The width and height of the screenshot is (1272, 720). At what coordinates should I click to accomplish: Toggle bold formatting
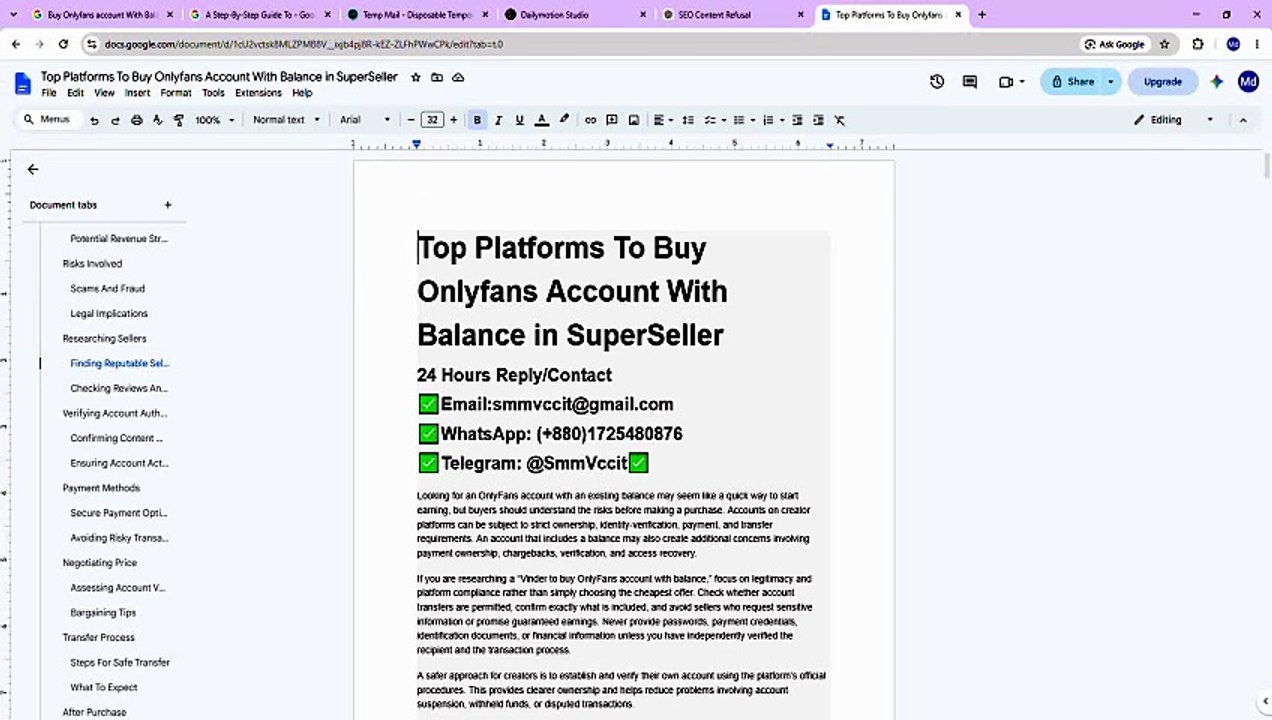[477, 120]
